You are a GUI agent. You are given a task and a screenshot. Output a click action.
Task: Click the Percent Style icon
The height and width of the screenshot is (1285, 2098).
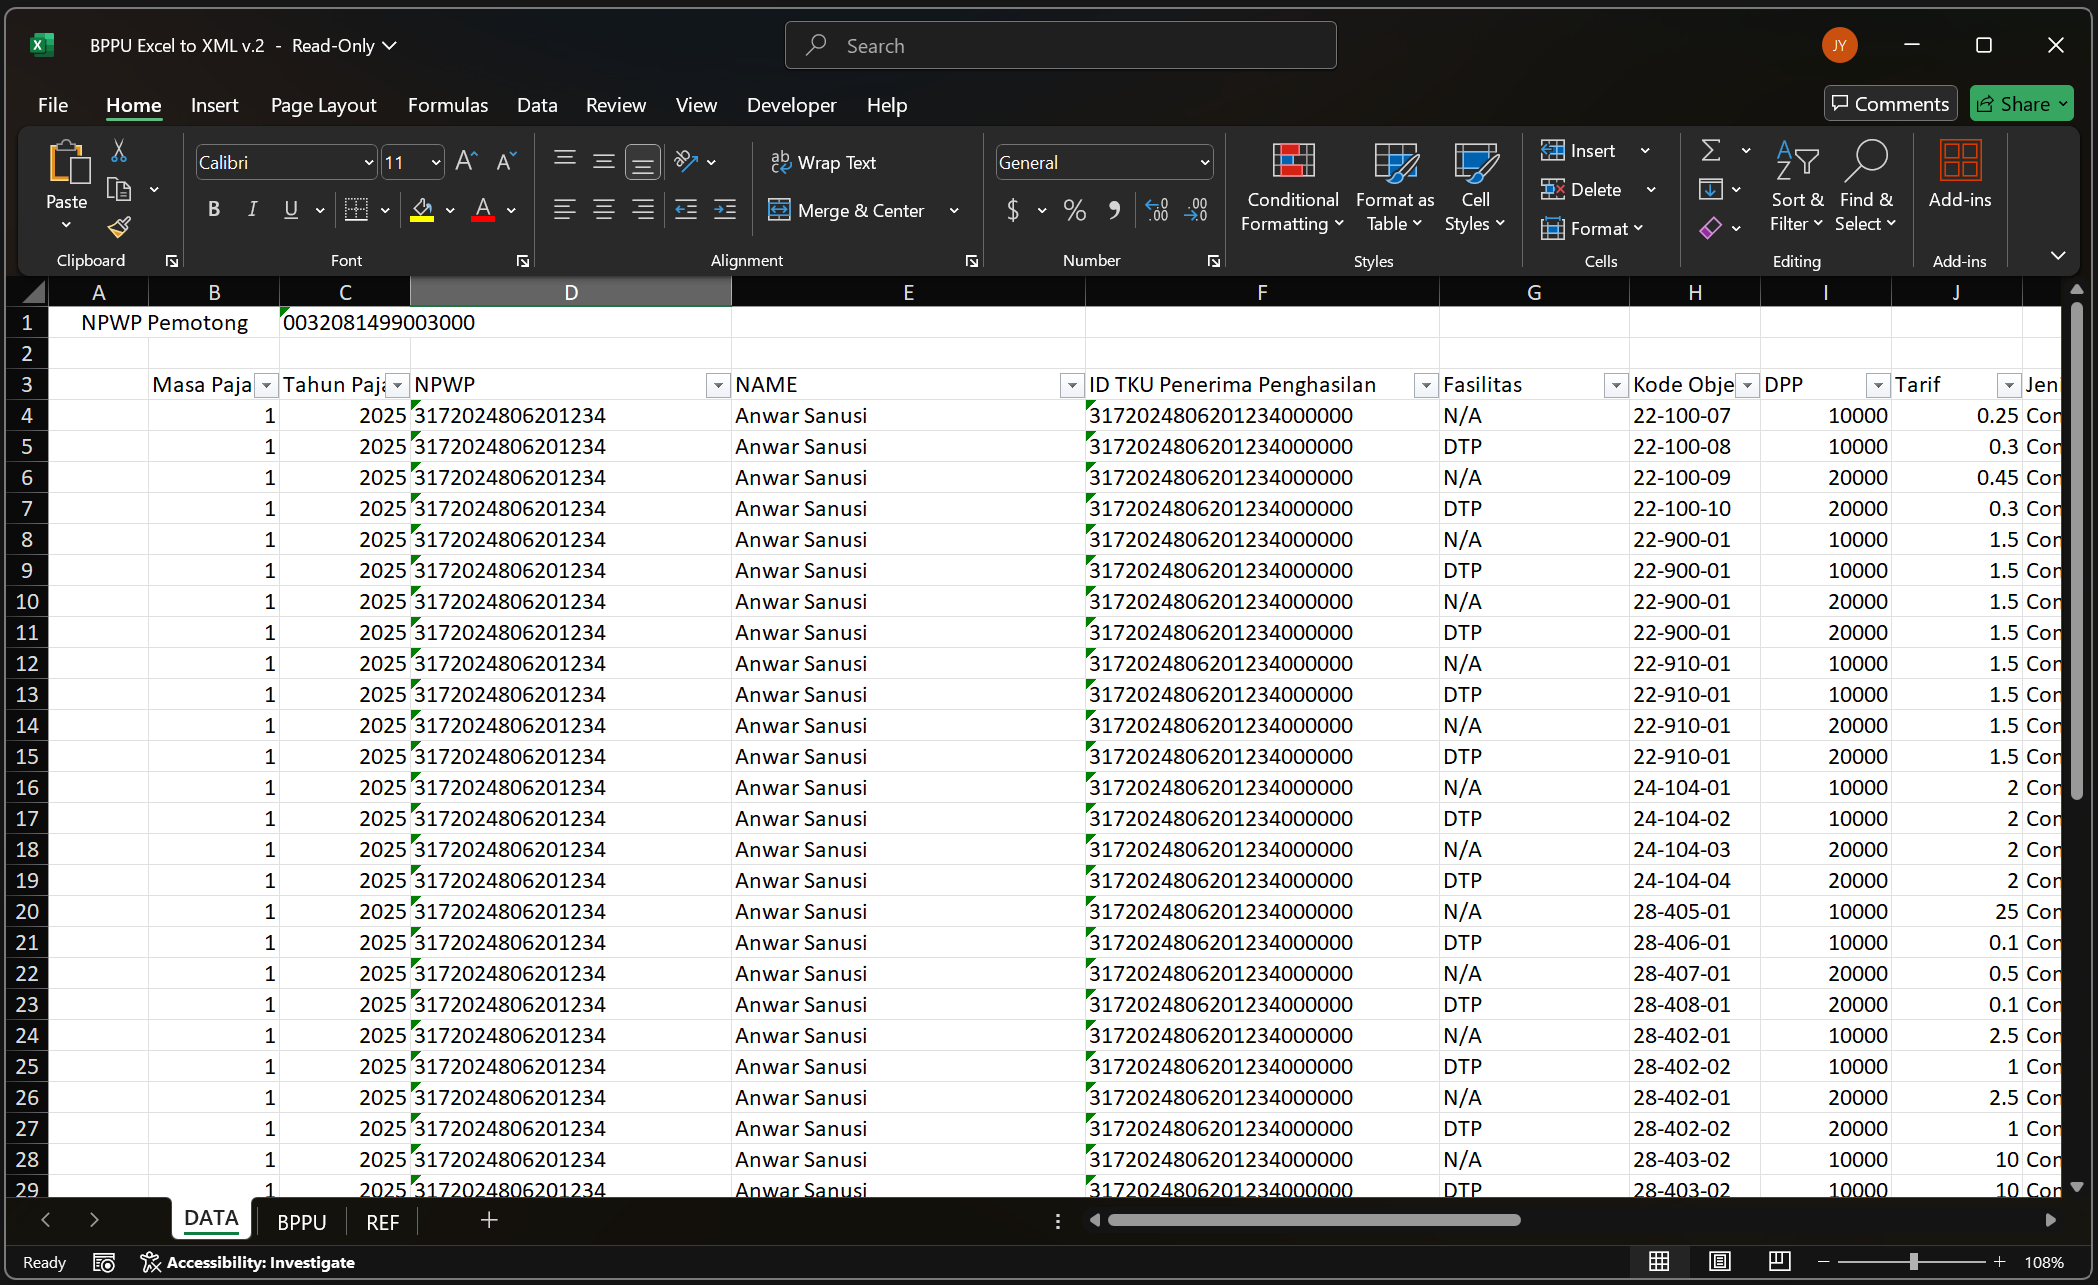[1075, 210]
